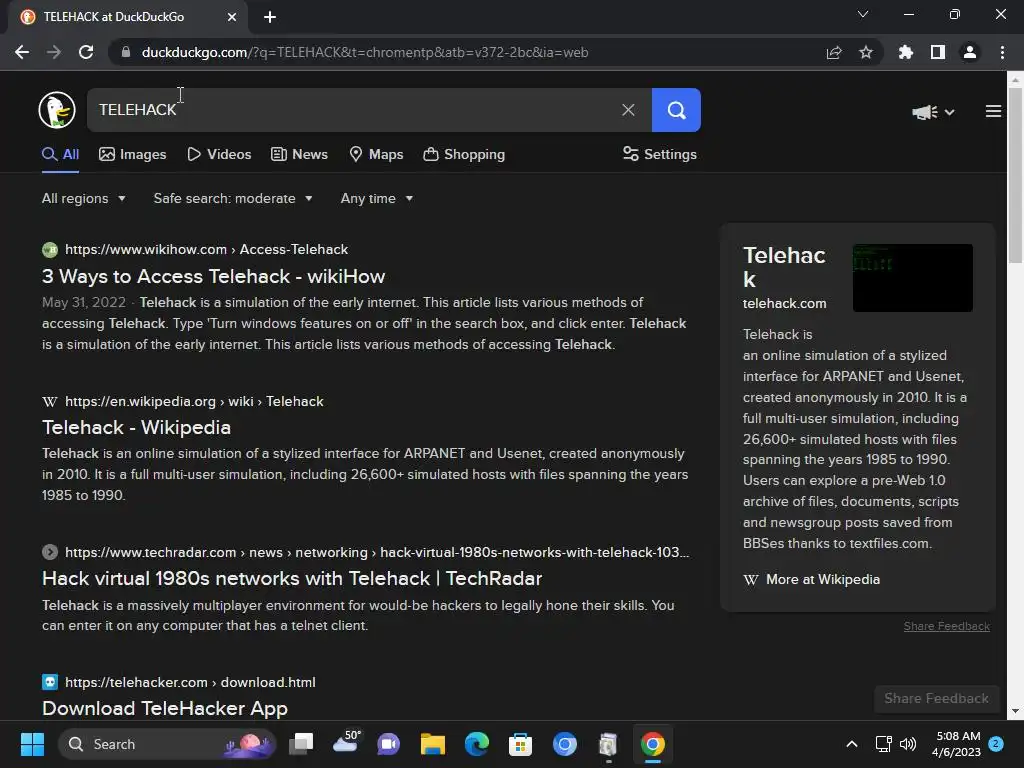Expand Safe search: moderate dropdown
Screen dimensions: 1024x768
click(x=233, y=199)
